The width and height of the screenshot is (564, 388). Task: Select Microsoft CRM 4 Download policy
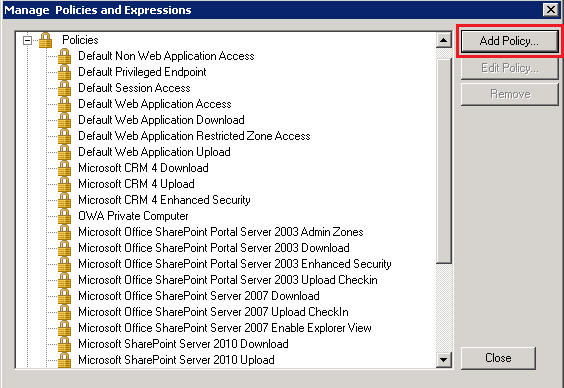pos(143,168)
